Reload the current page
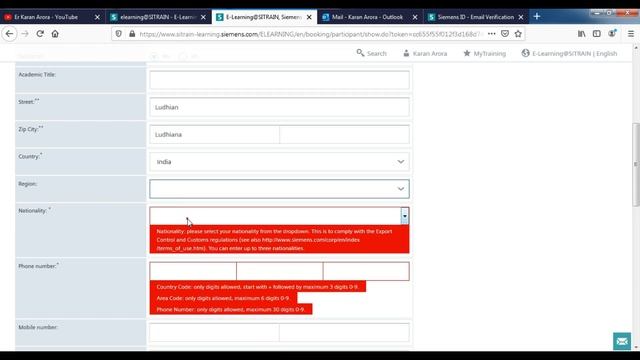640x360 pixels. pos(40,34)
